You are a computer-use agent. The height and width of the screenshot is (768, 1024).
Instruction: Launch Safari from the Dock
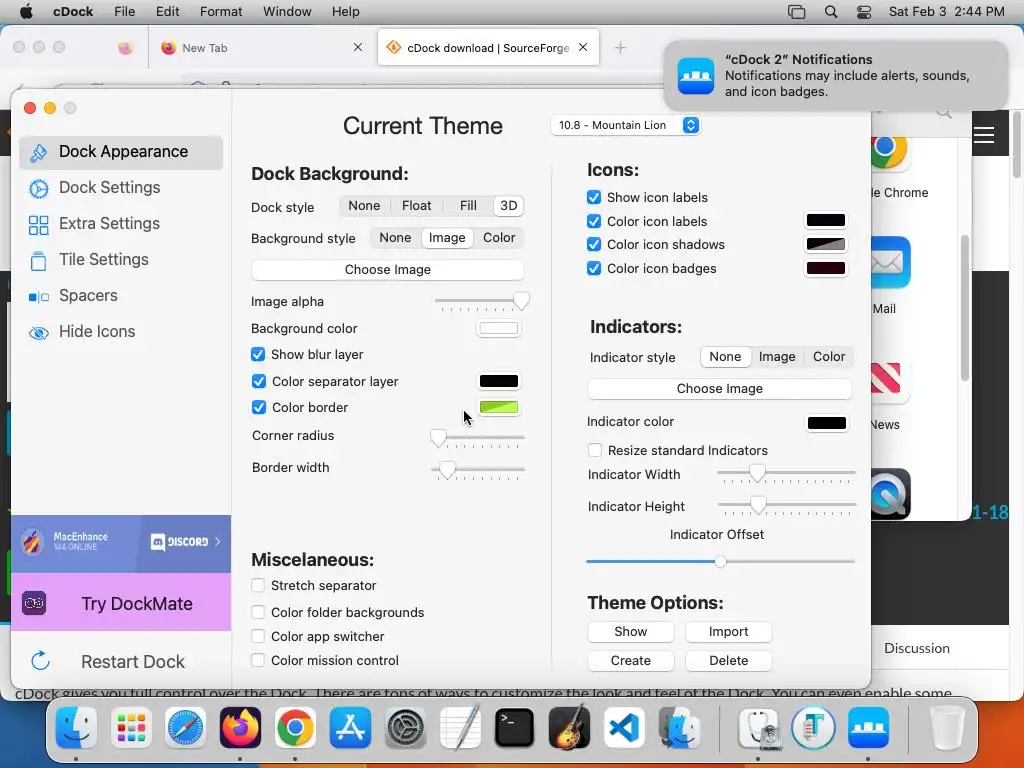185,727
